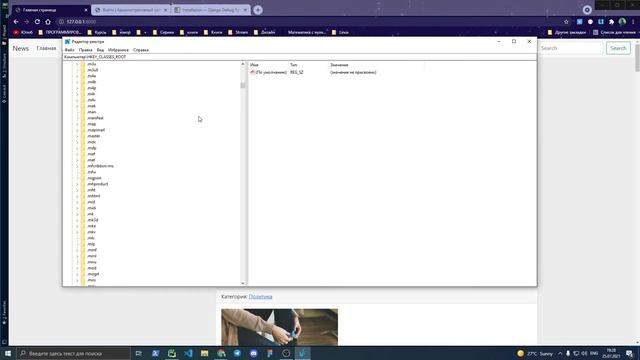
Task: Click the Registry Editor title bar icon
Action: [x=67, y=42]
